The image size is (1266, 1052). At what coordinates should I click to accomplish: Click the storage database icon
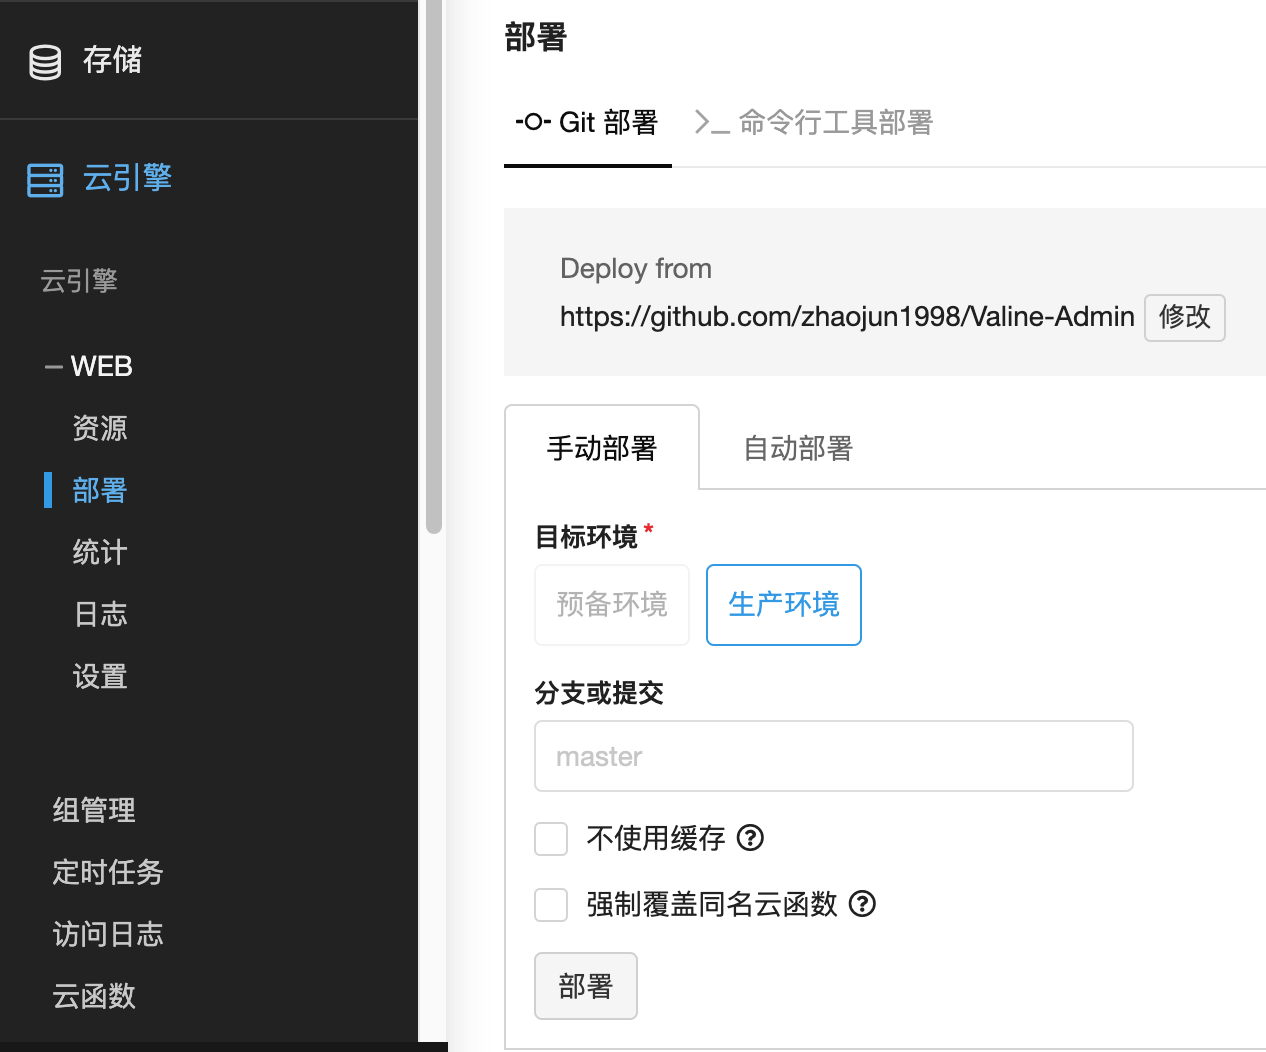point(45,62)
